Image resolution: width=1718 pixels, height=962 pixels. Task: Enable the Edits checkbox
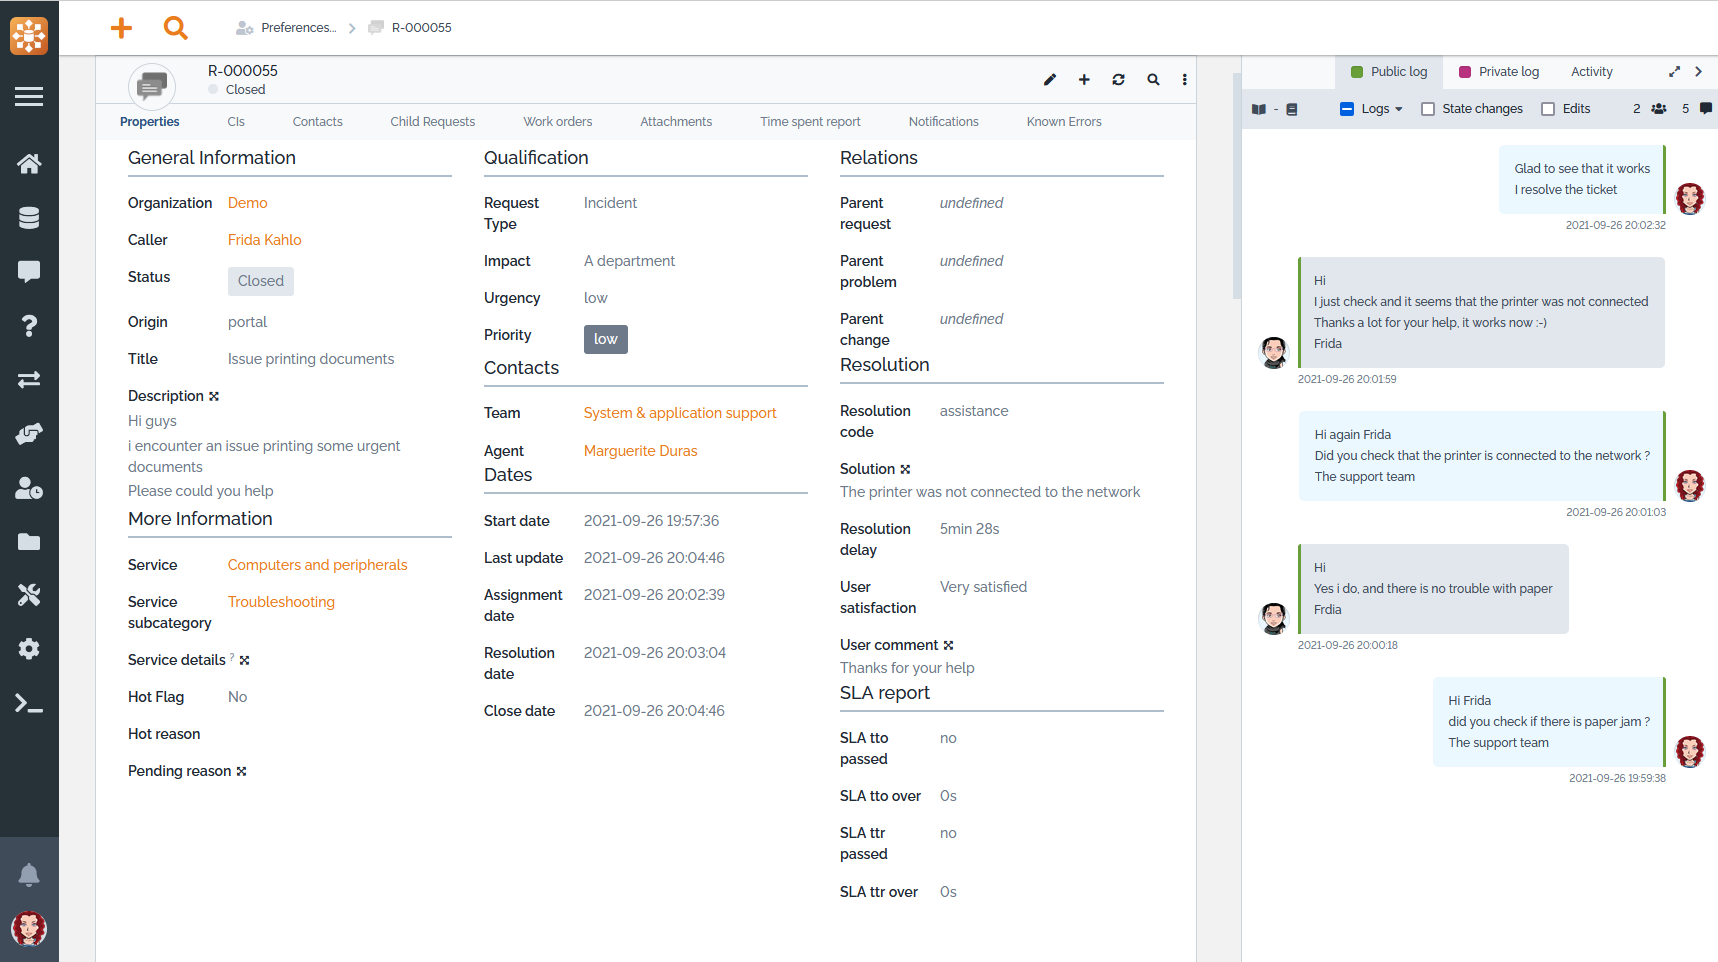point(1548,109)
